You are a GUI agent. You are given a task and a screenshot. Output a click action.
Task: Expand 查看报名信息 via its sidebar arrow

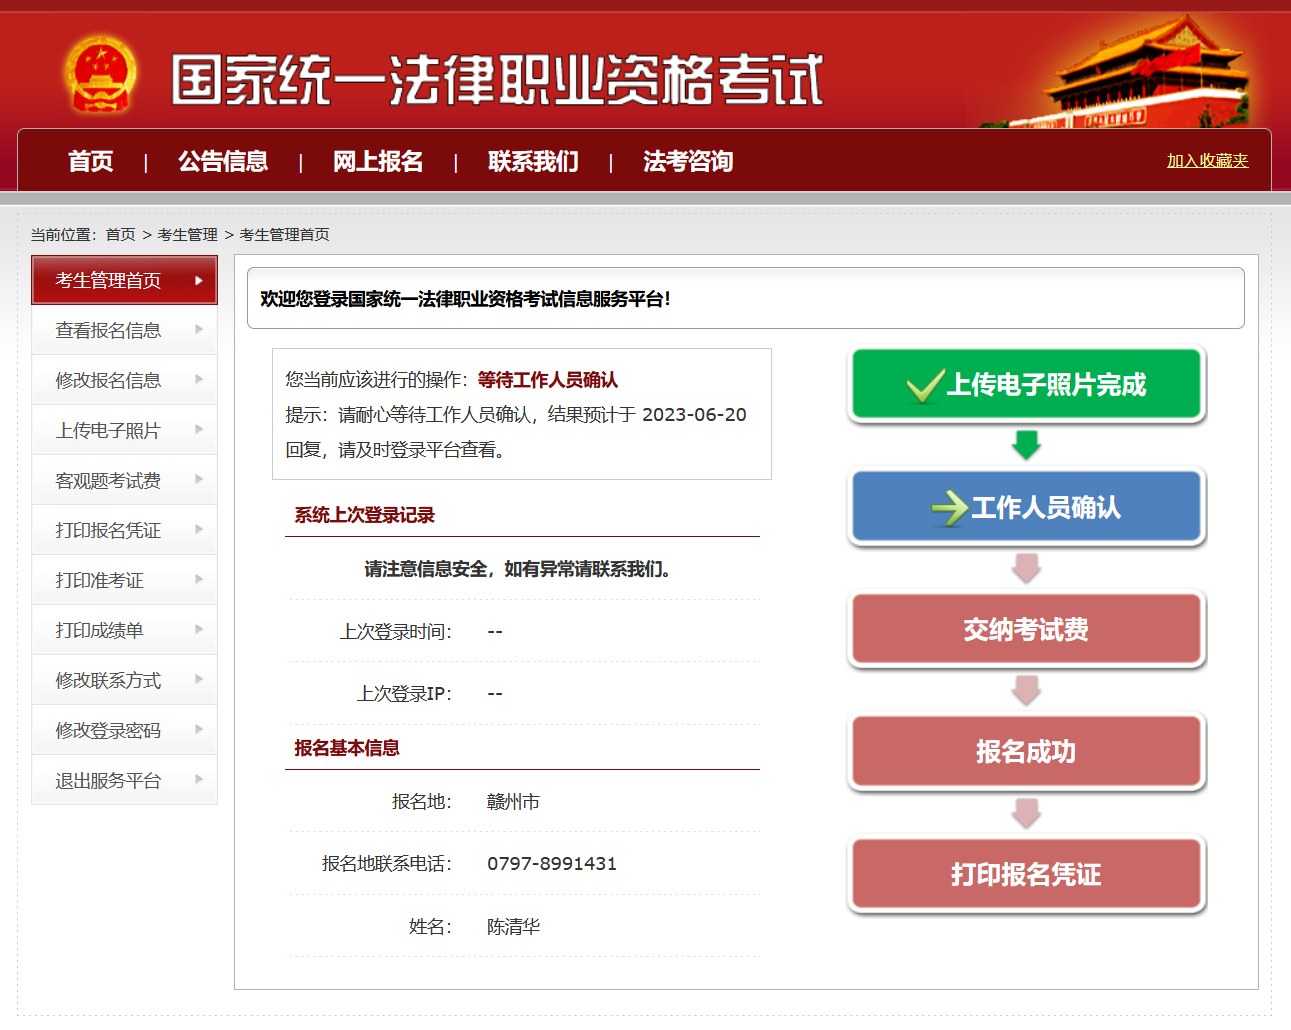tap(199, 330)
